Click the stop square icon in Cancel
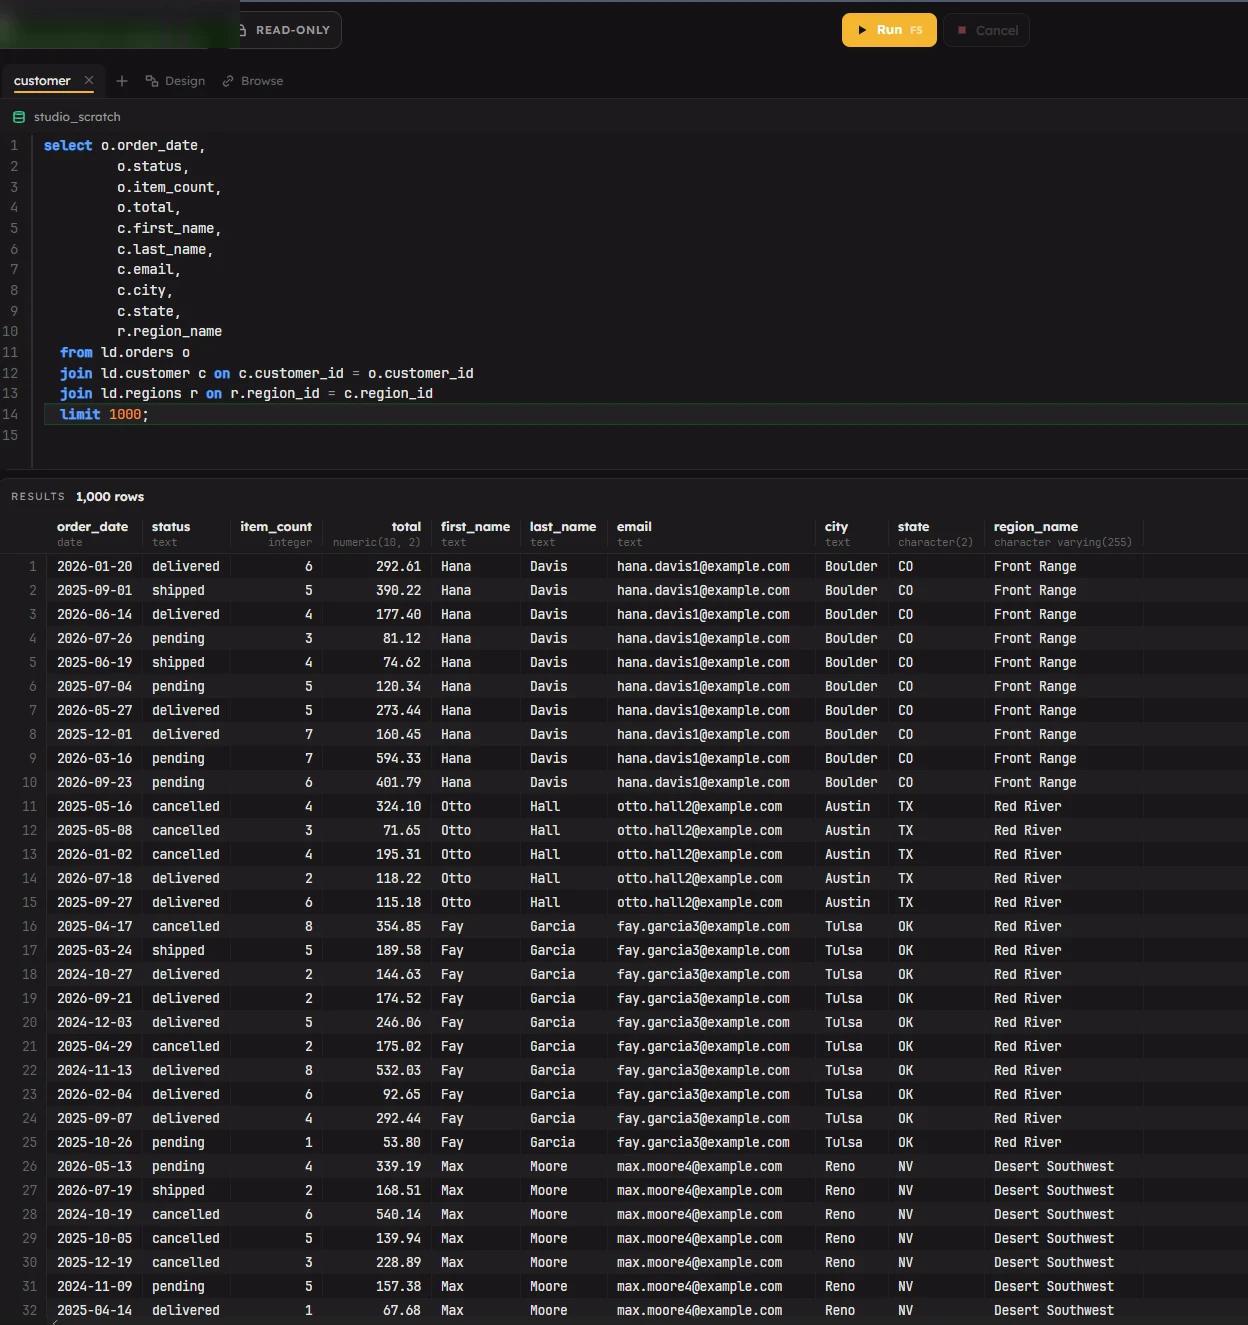This screenshot has width=1248, height=1325. click(962, 30)
